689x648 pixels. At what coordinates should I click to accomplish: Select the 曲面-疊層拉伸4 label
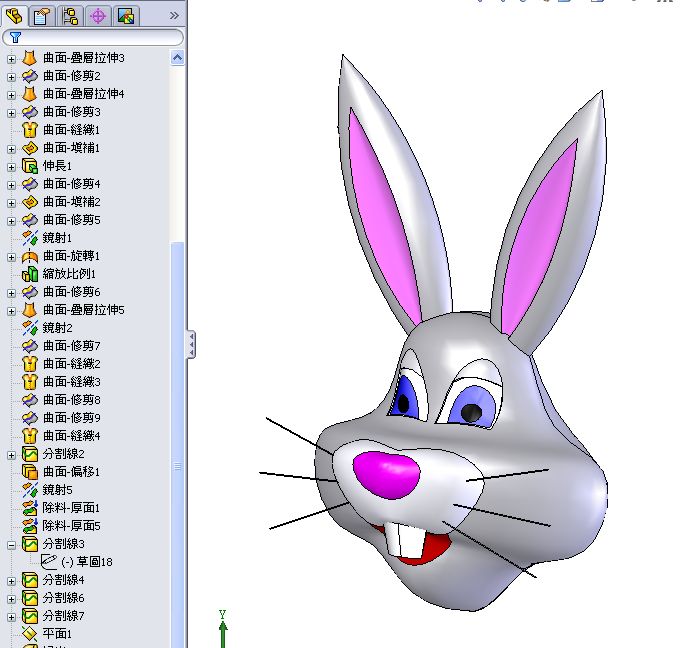(x=83, y=94)
